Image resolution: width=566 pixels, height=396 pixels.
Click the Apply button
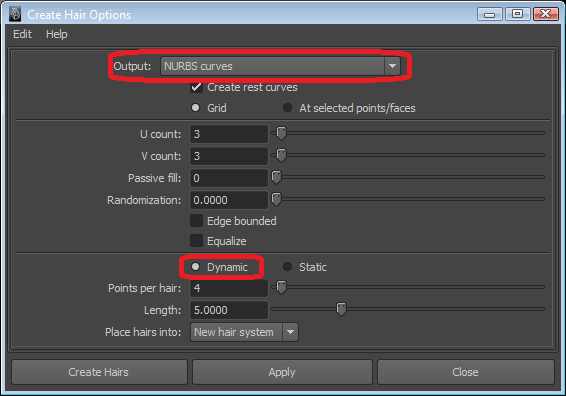(282, 372)
